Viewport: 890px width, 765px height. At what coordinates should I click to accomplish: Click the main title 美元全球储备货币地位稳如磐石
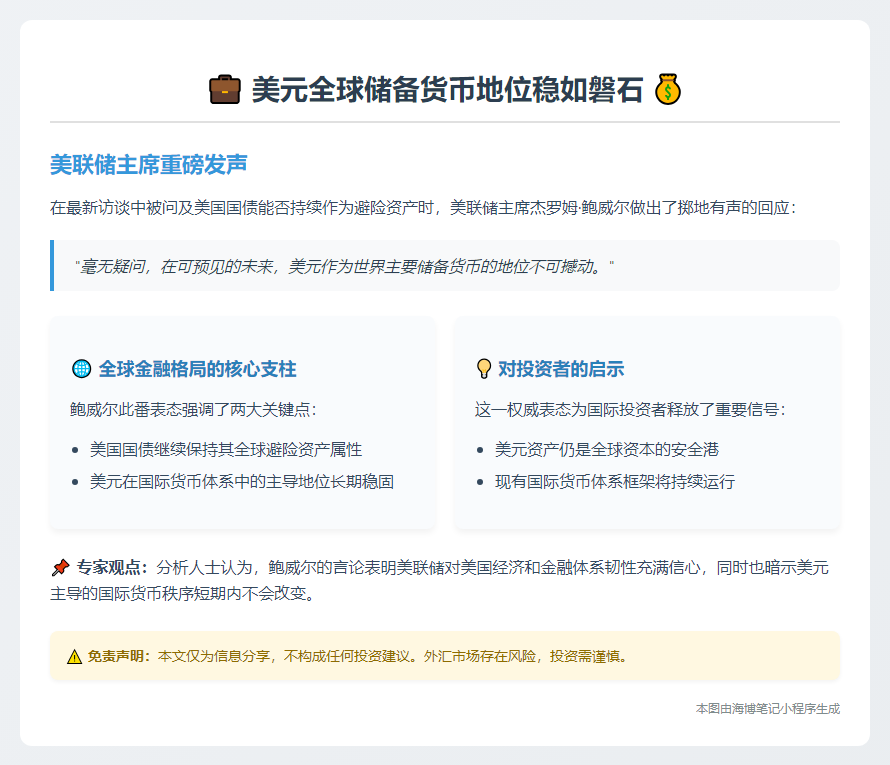[x=446, y=90]
